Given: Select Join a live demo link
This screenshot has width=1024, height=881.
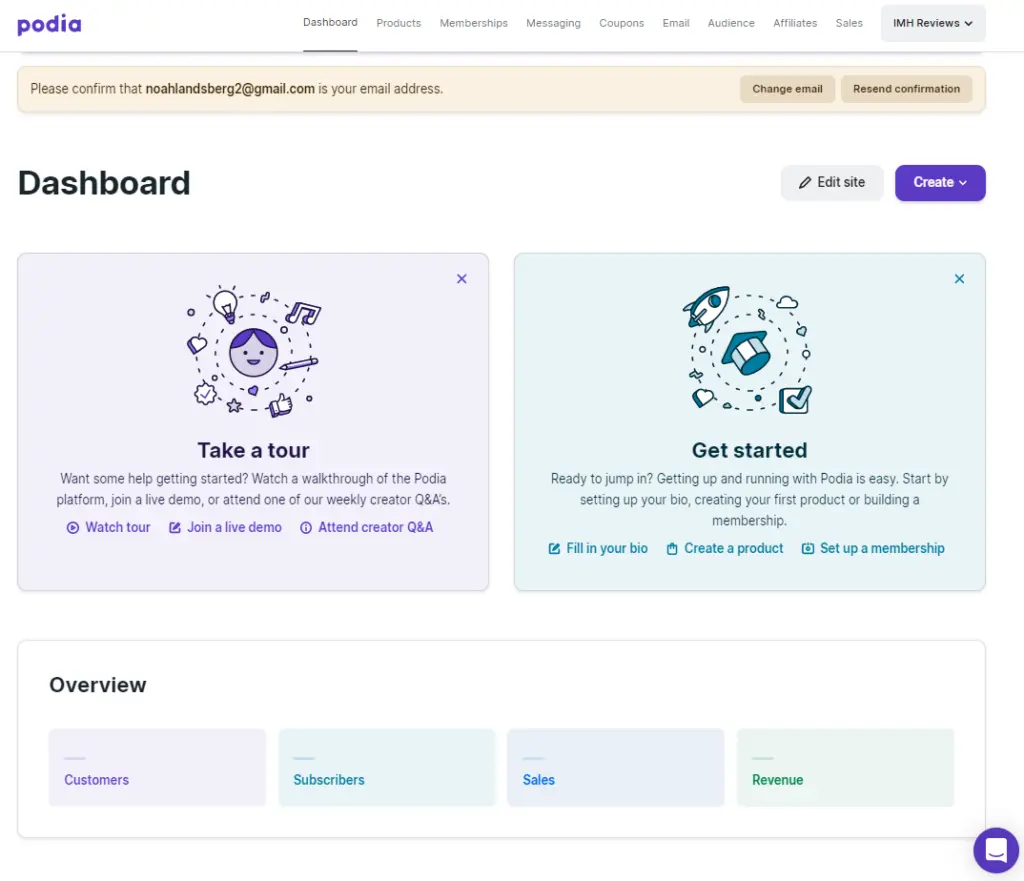Looking at the screenshot, I should click(226, 527).
